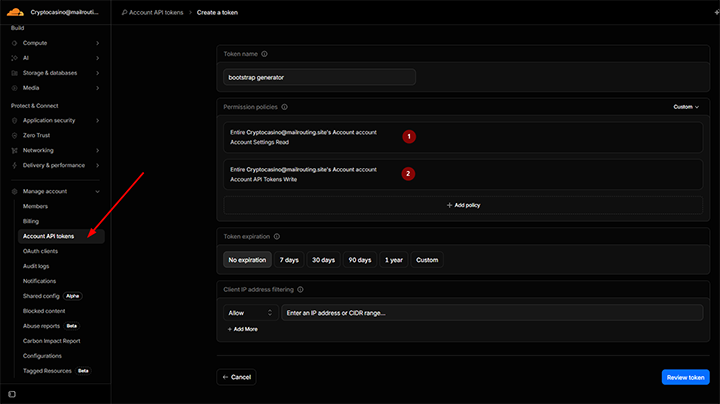Select No expiration option
720x404 pixels.
[247, 260]
